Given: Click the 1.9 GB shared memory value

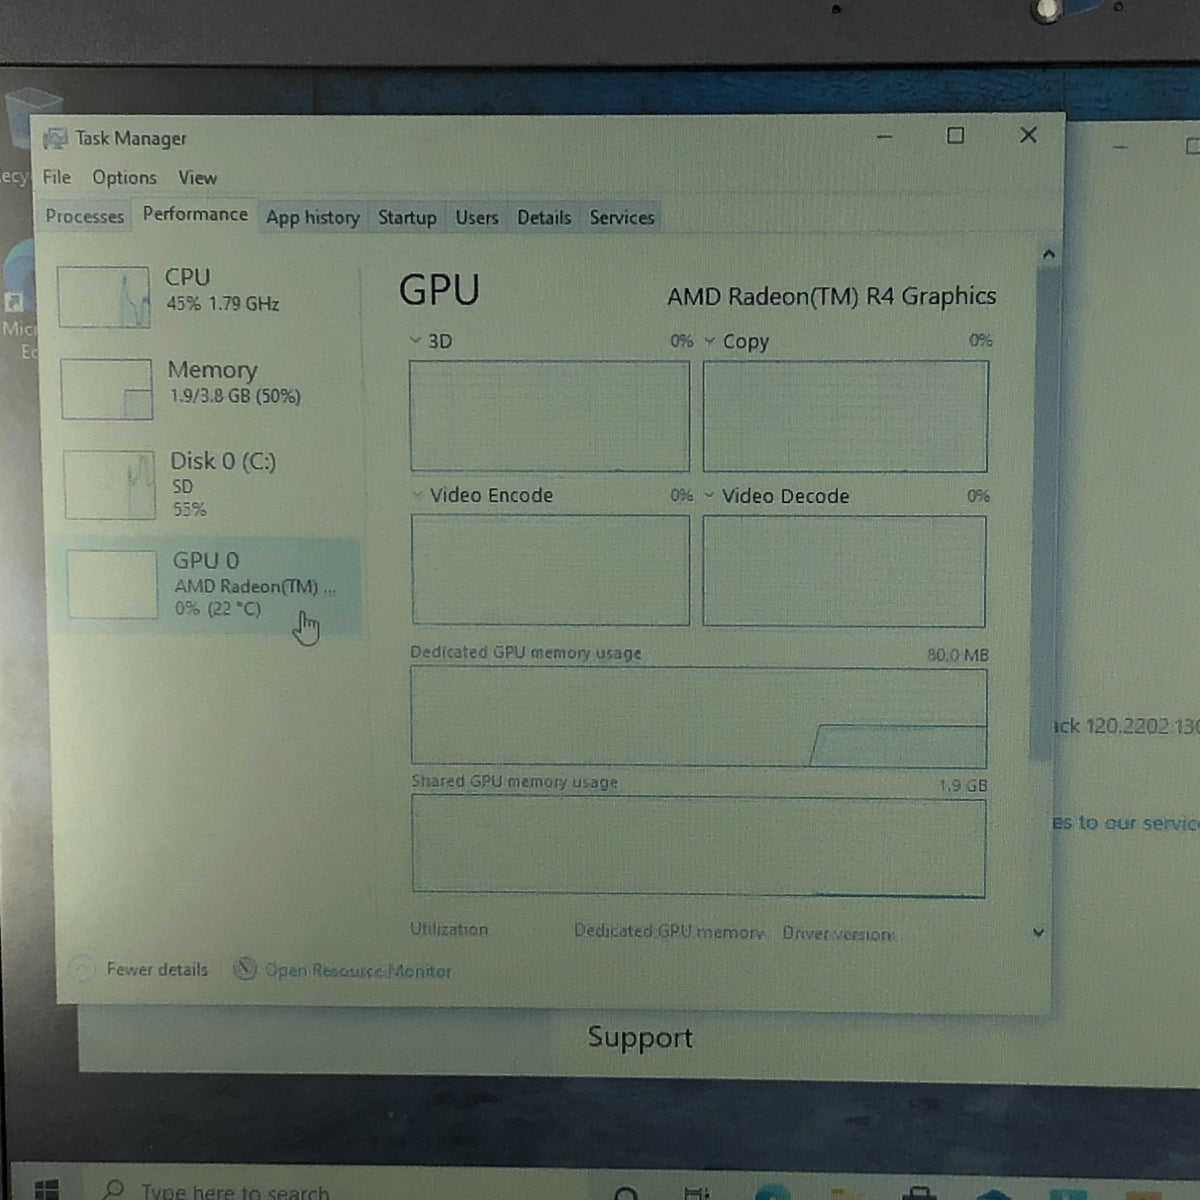Looking at the screenshot, I should coord(963,785).
